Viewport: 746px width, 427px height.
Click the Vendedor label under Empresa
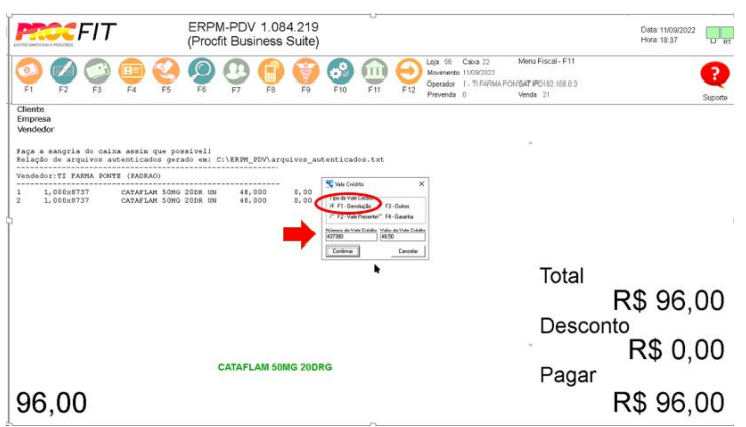[x=35, y=129]
